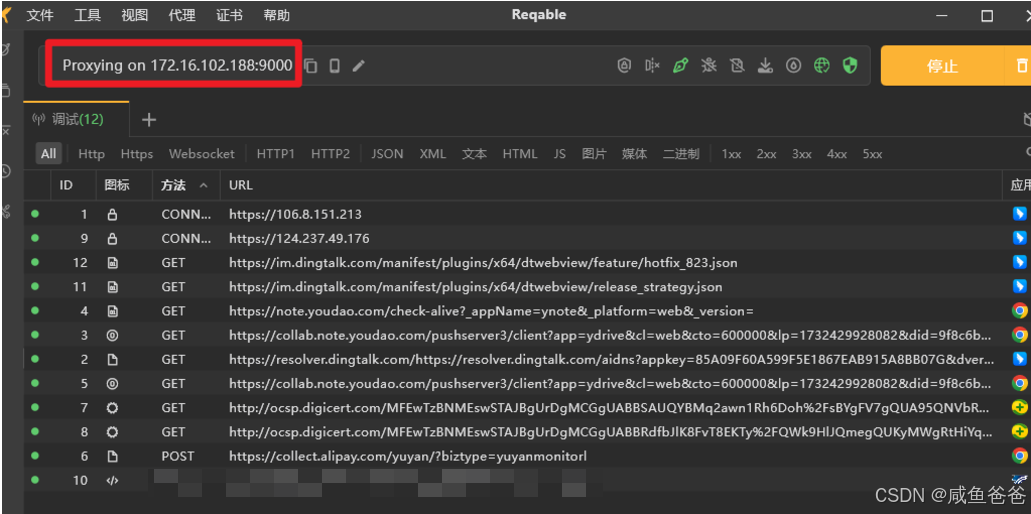Click the URL column header
The image size is (1031, 514).
241,185
